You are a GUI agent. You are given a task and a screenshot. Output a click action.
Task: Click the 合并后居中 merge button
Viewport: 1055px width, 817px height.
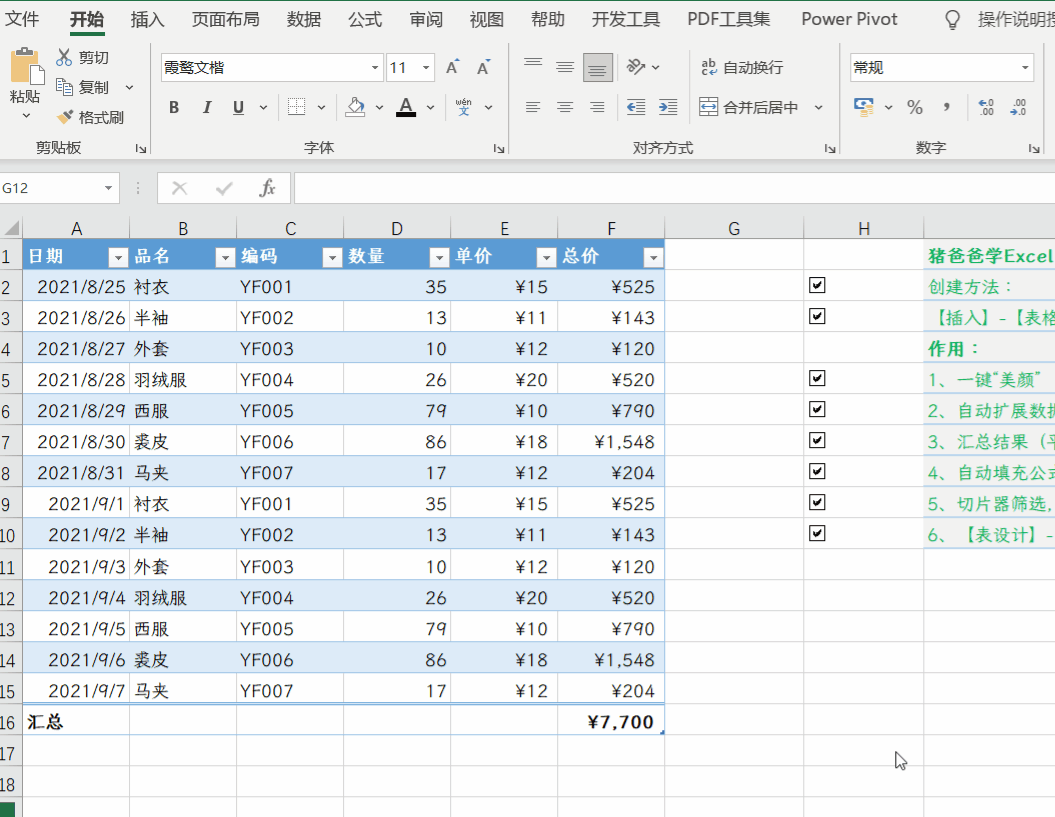click(x=749, y=107)
